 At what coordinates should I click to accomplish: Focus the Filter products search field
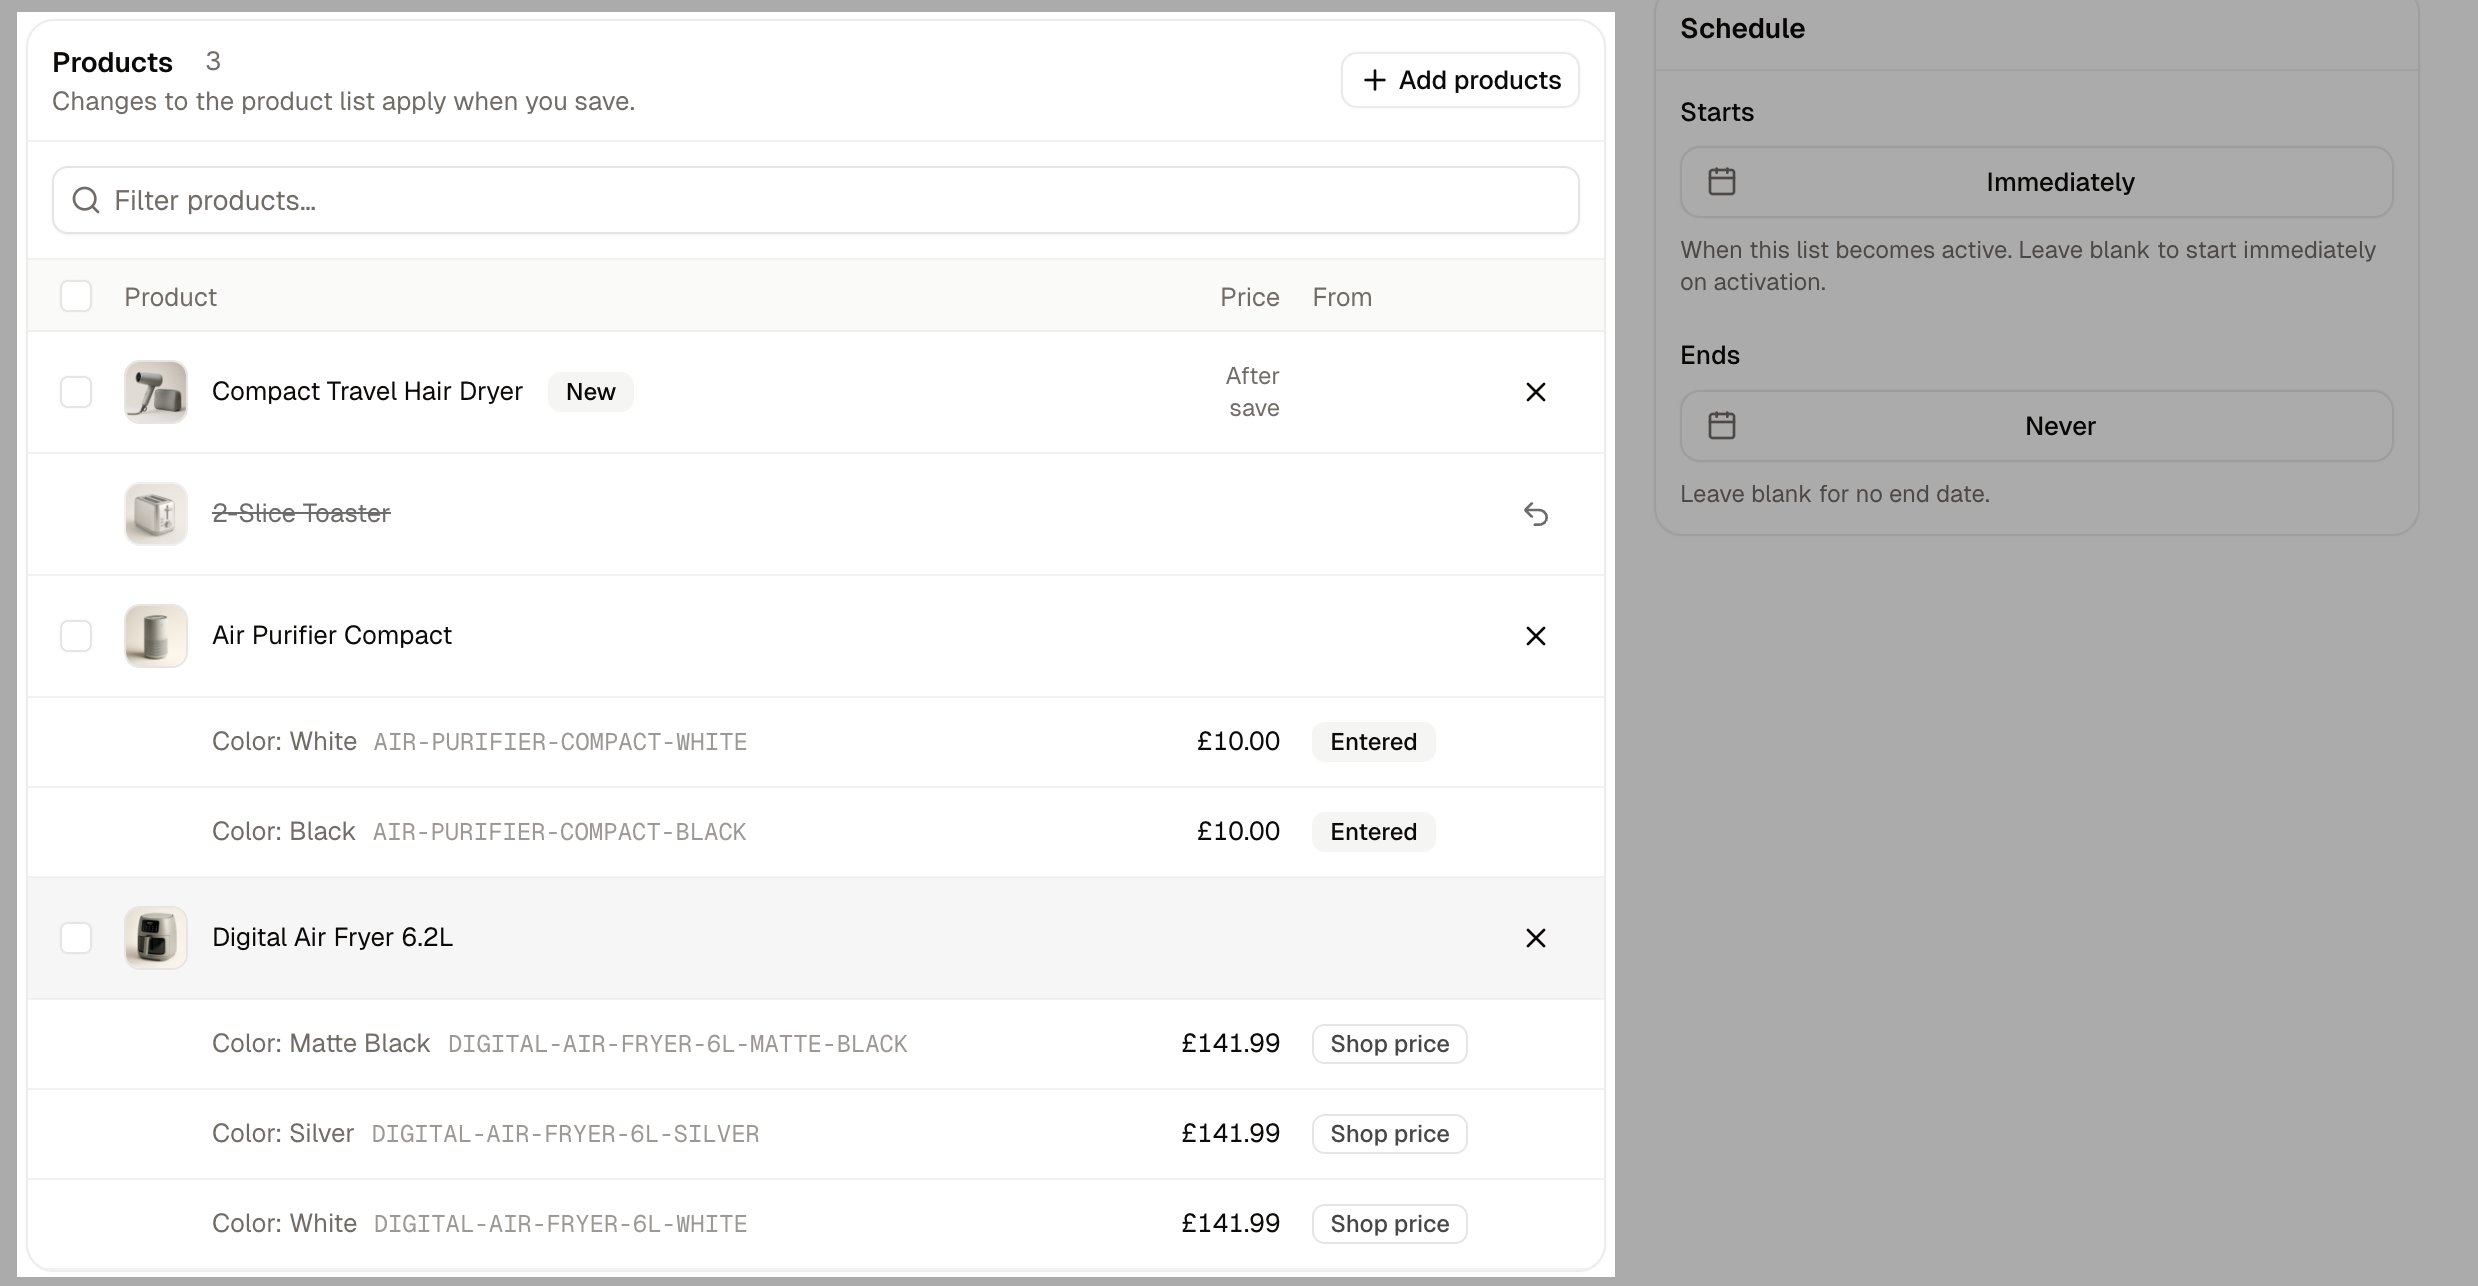[x=816, y=200]
